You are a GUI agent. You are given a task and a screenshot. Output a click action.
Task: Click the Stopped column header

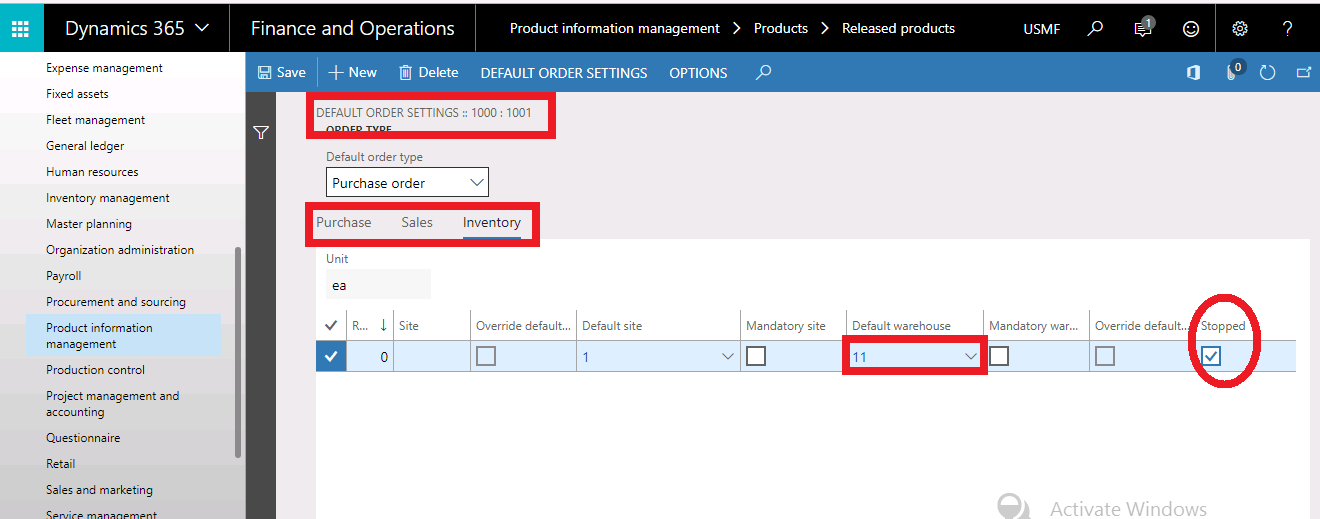1223,325
